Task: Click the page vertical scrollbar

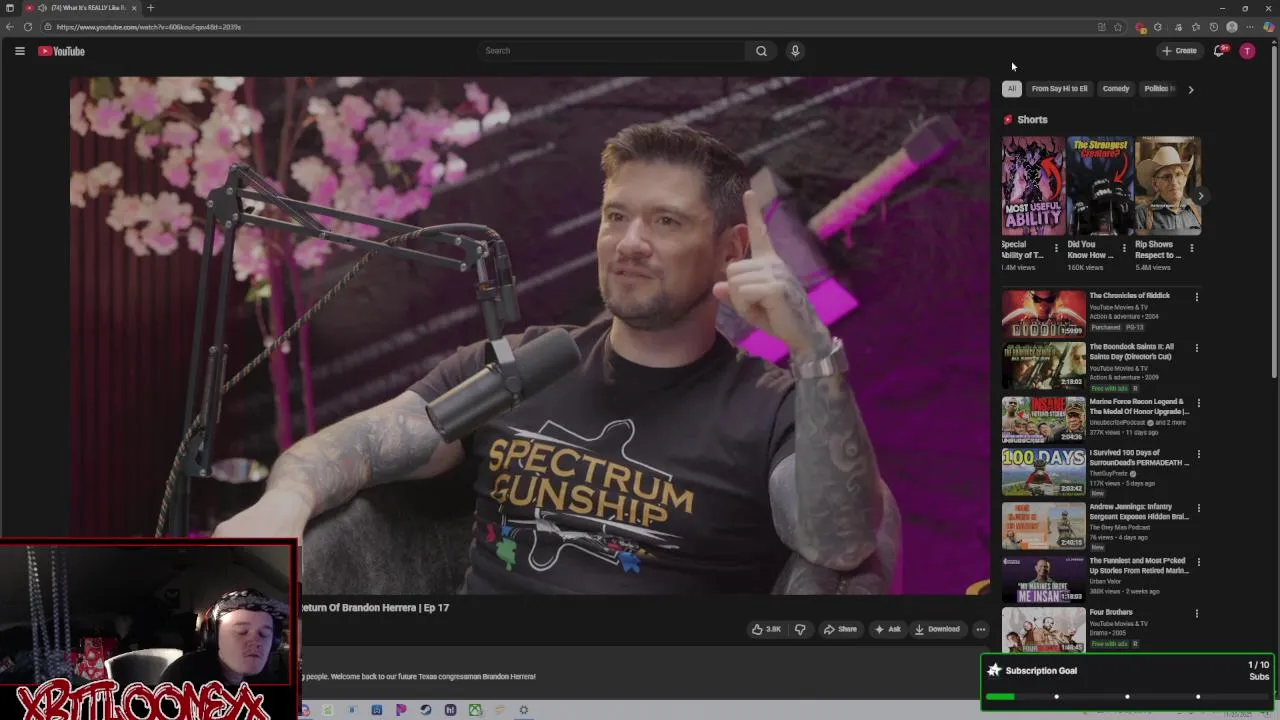Action: point(1273,210)
